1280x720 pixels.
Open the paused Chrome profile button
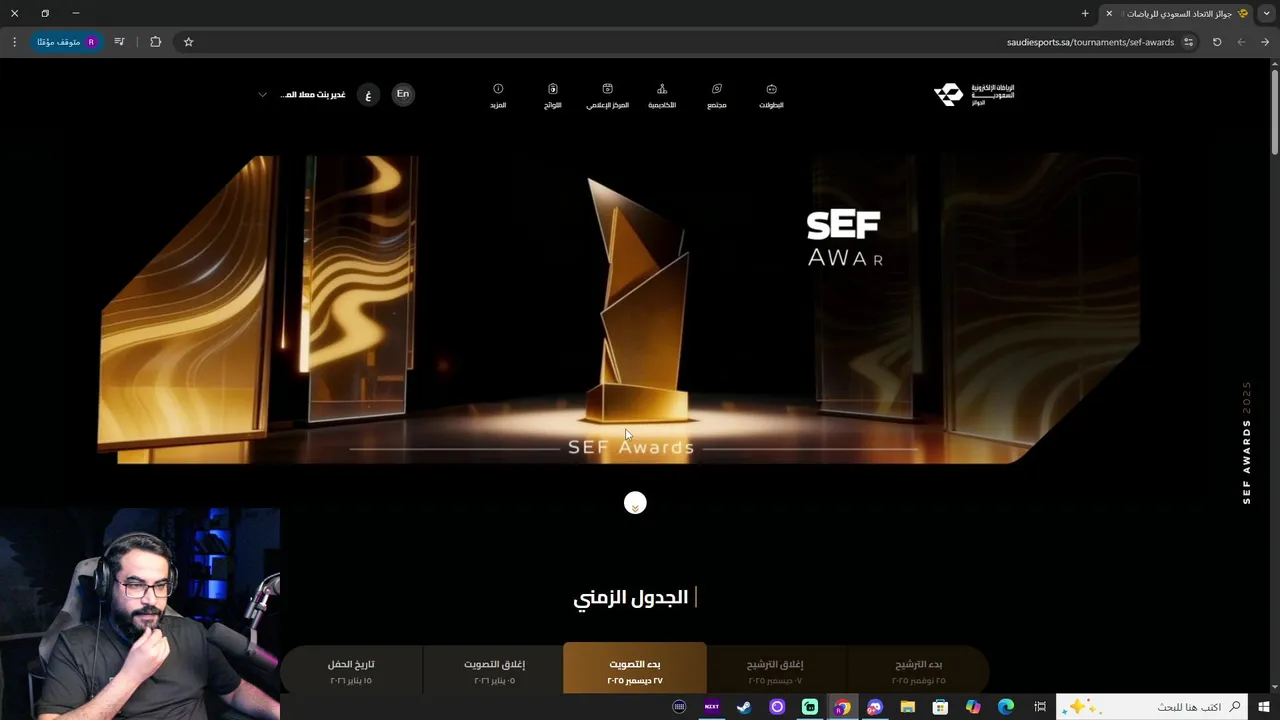(66, 42)
